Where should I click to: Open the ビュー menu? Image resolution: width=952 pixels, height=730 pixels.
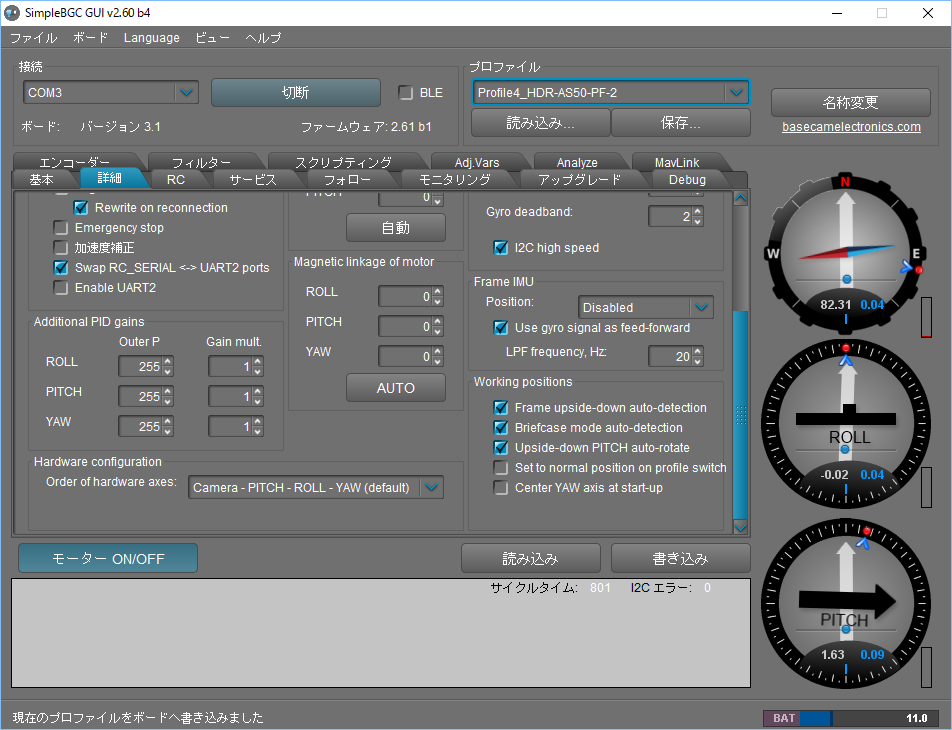(212, 38)
